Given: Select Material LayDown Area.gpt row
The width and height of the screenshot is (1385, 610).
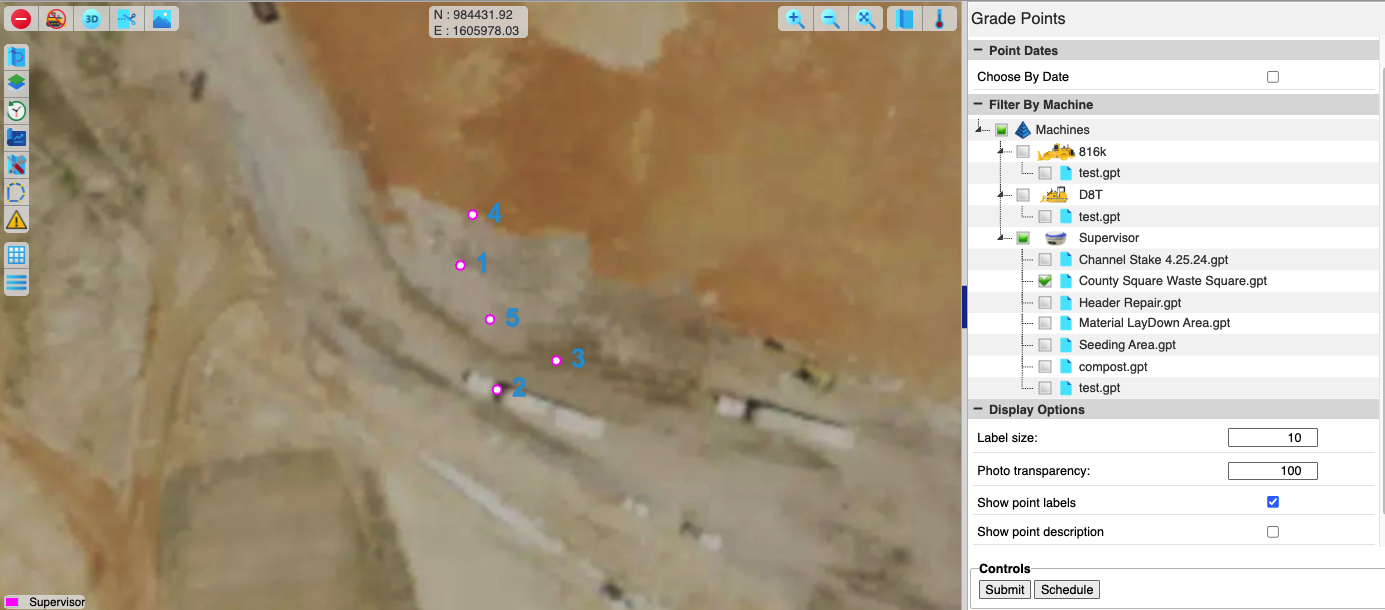Looking at the screenshot, I should [1154, 323].
